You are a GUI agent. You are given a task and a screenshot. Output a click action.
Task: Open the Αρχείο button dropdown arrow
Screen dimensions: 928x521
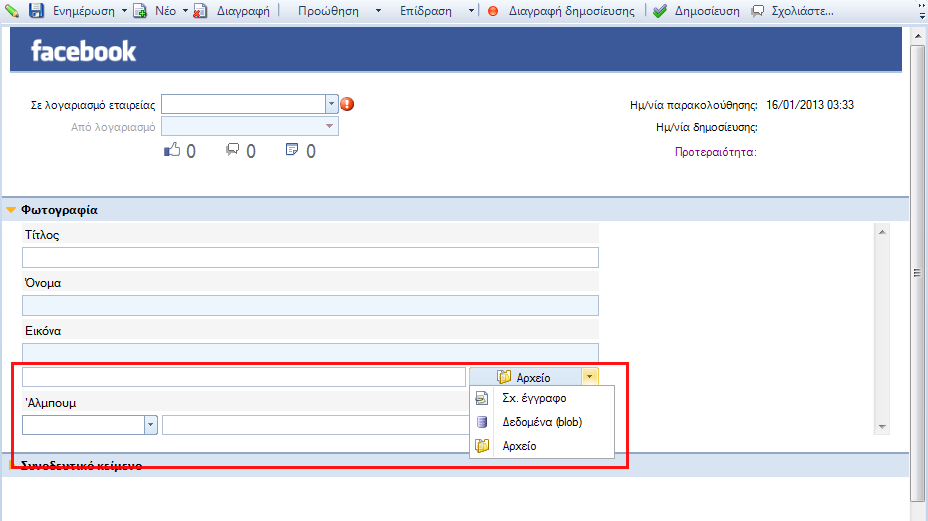click(x=589, y=377)
